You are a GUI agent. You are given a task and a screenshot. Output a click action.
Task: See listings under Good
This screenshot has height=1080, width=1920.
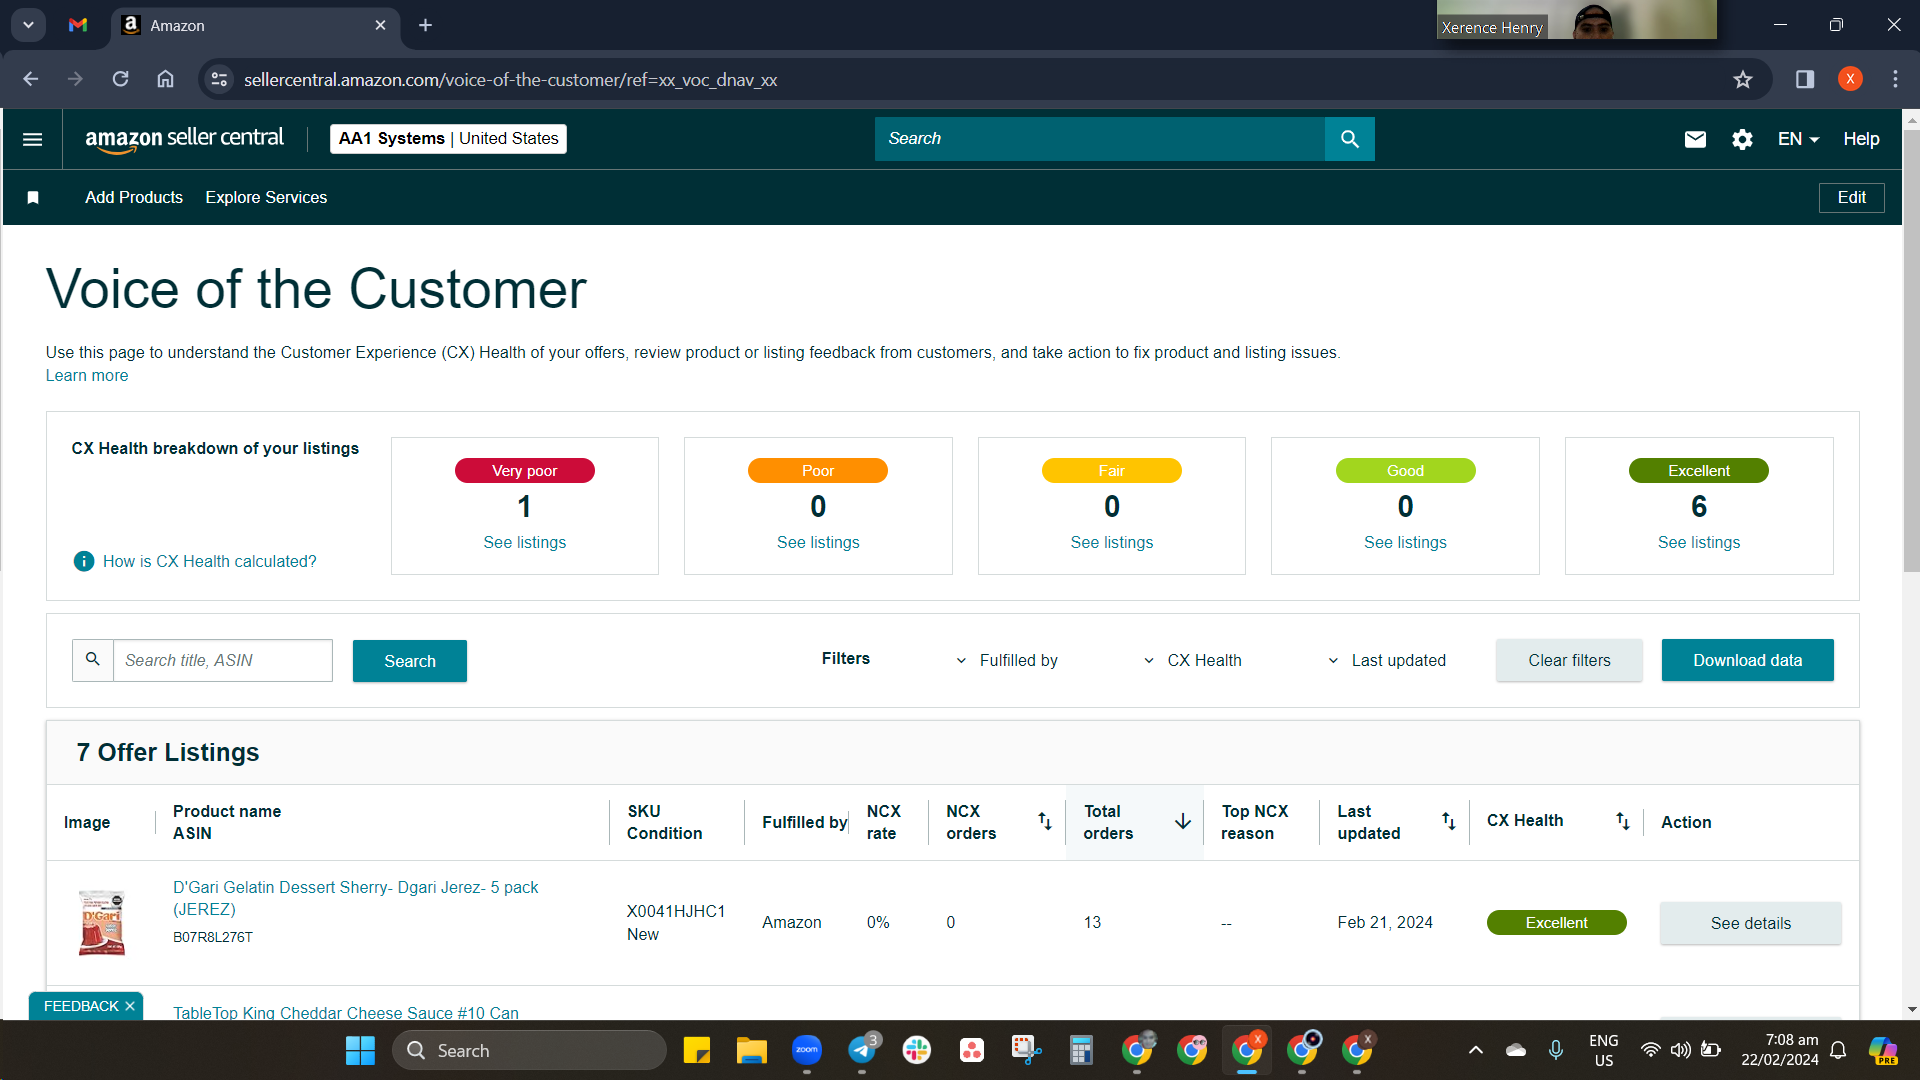pyautogui.click(x=1405, y=542)
